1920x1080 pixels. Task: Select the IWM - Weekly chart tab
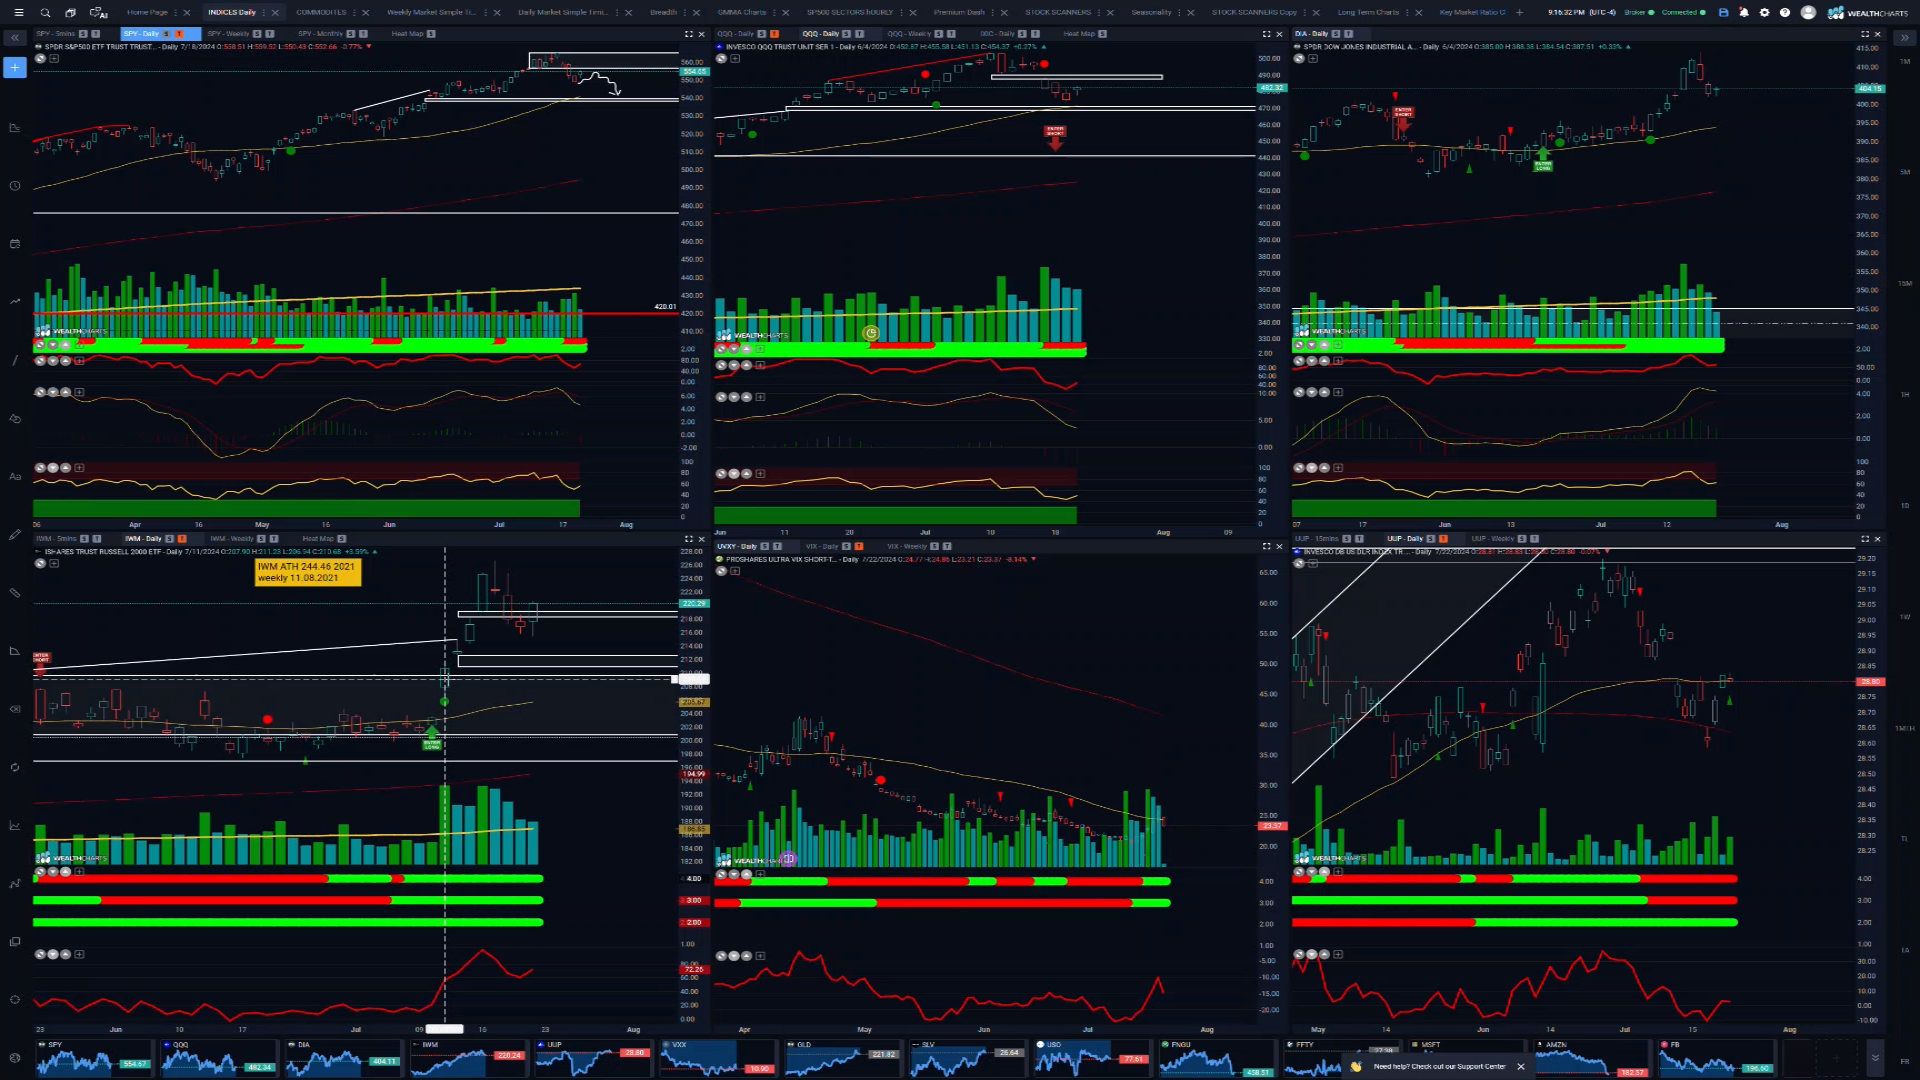[232, 539]
